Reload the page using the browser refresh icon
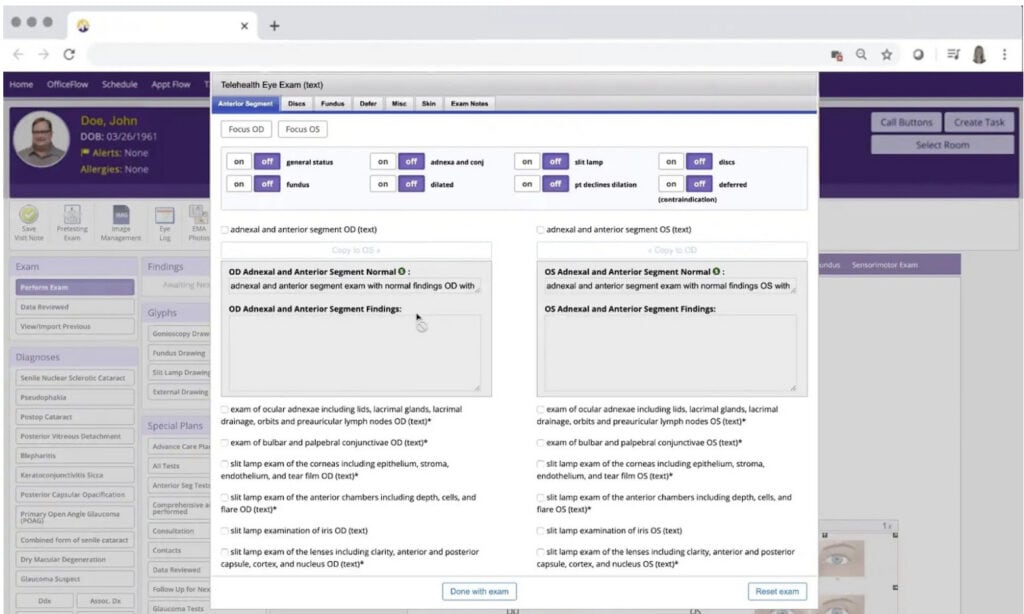 [69, 55]
